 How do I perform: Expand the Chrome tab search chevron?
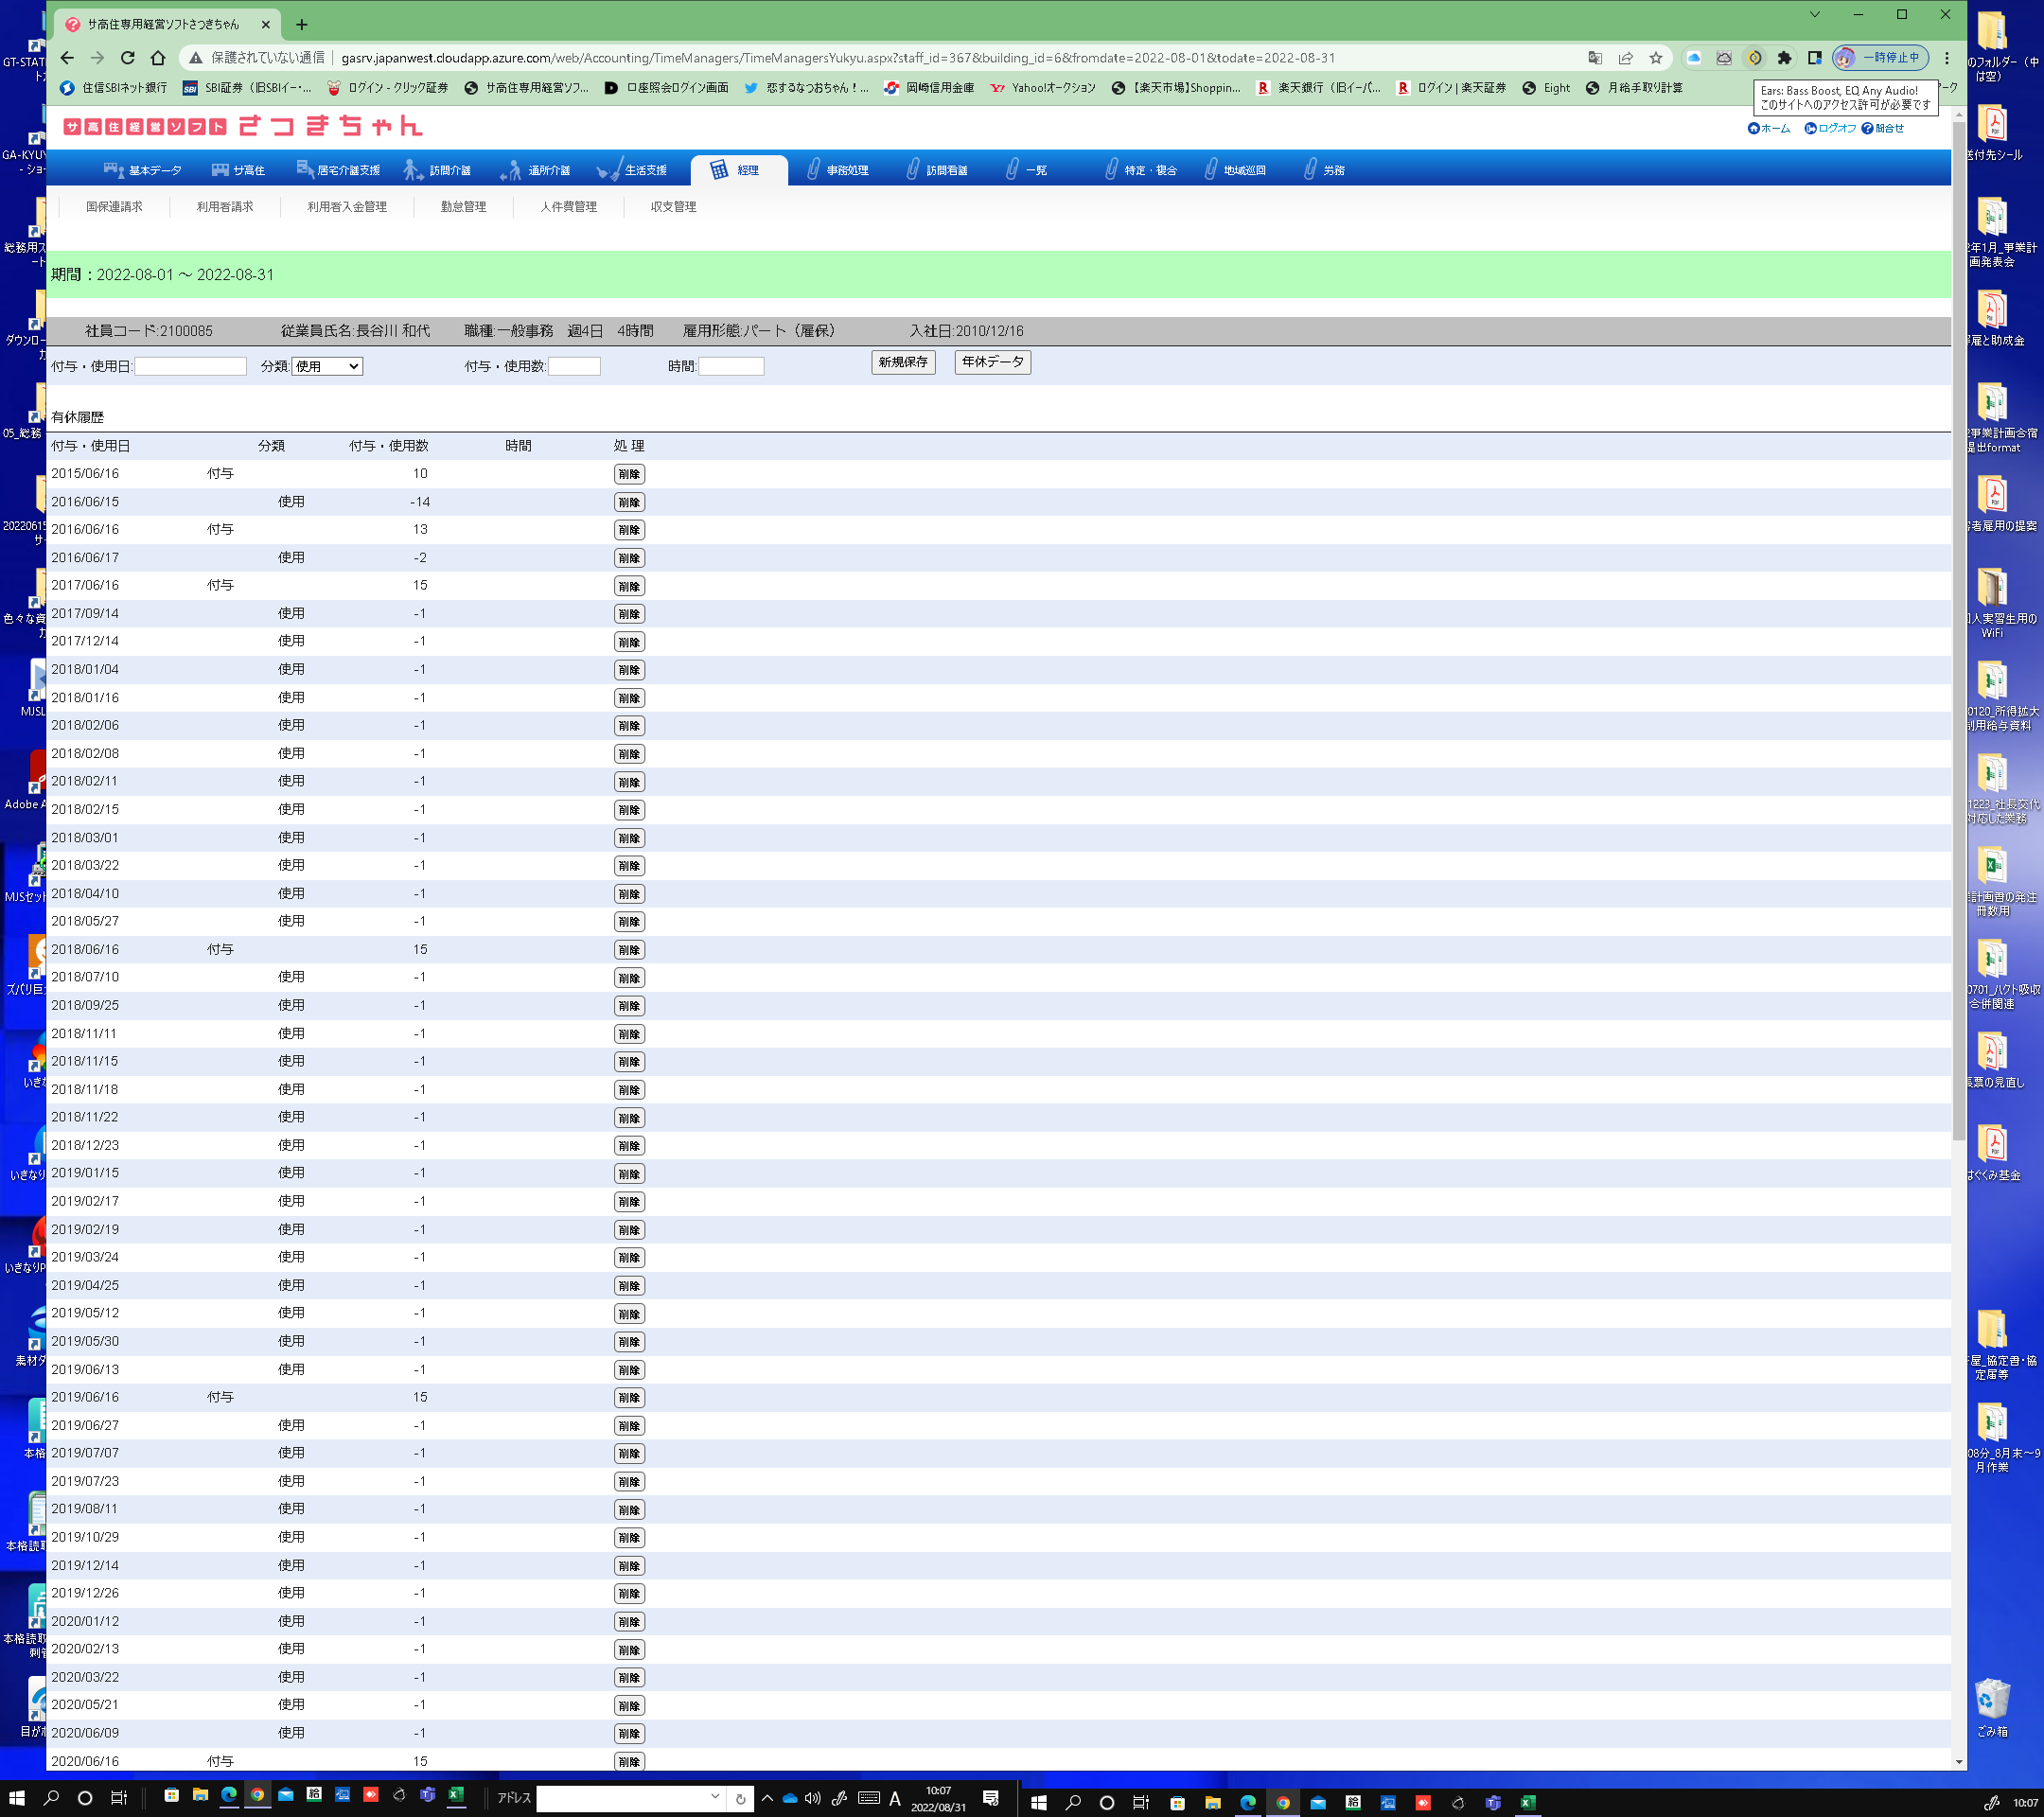click(x=1815, y=15)
